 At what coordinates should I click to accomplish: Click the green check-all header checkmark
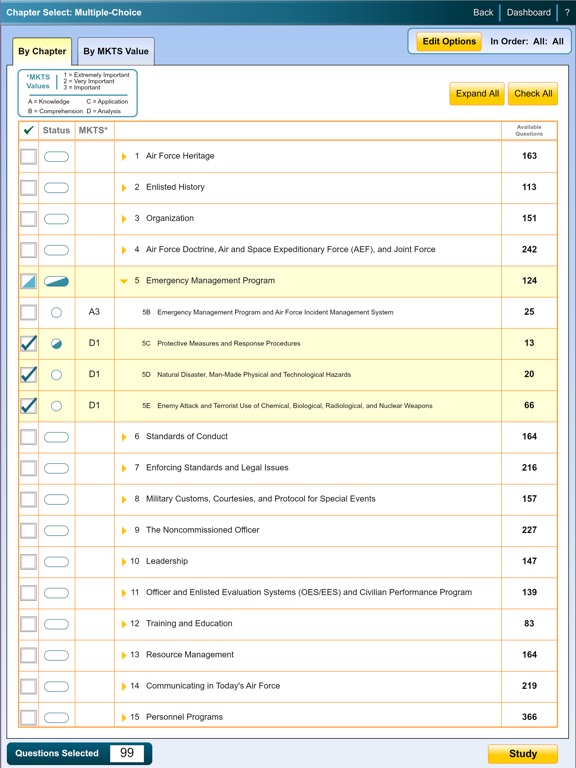coord(28,130)
